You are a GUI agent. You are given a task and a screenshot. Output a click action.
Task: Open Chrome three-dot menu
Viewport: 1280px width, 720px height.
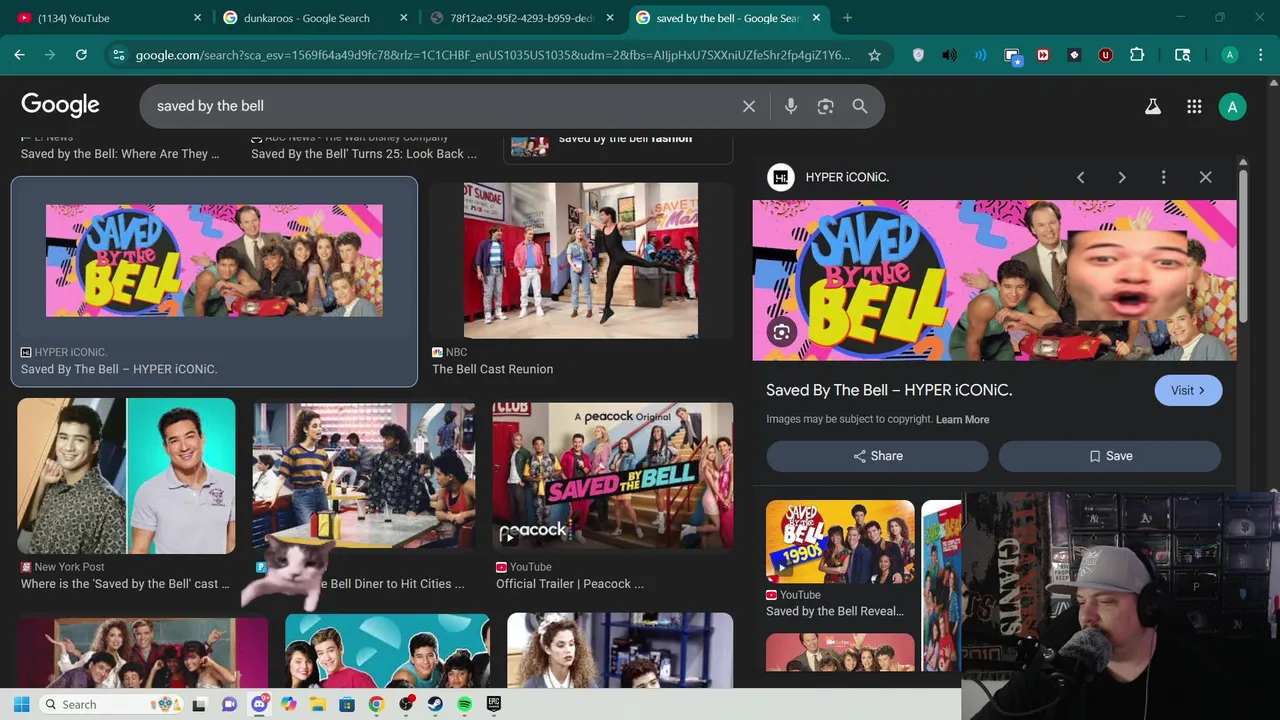click(x=1261, y=55)
